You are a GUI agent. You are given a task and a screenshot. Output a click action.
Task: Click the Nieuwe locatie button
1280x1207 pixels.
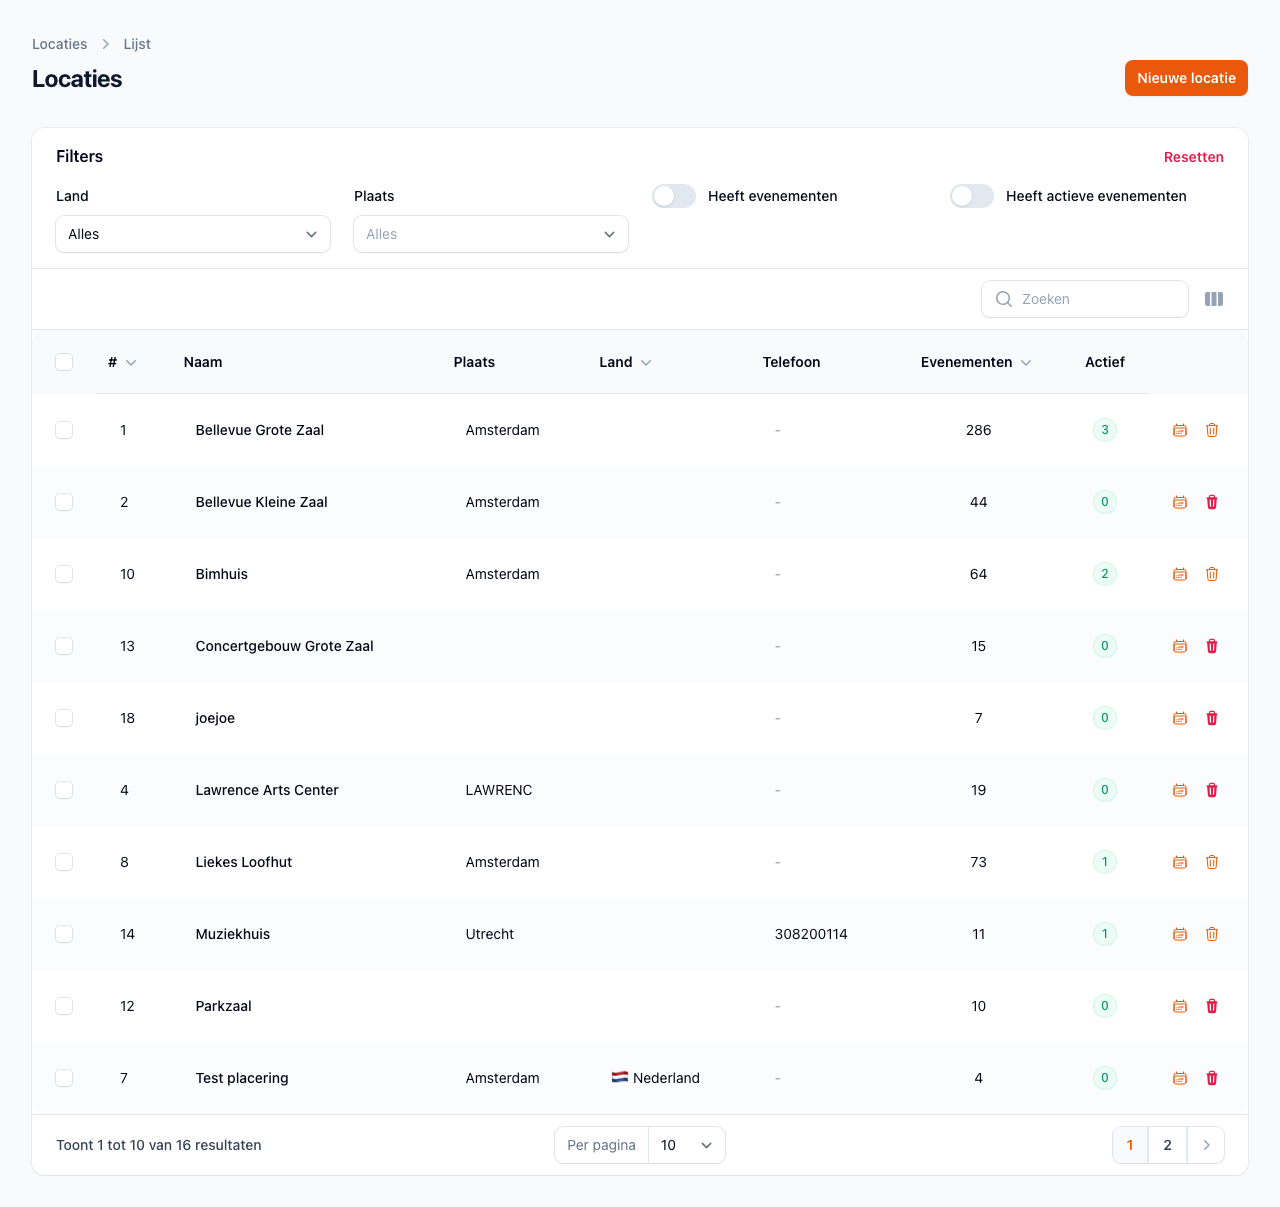(1186, 78)
